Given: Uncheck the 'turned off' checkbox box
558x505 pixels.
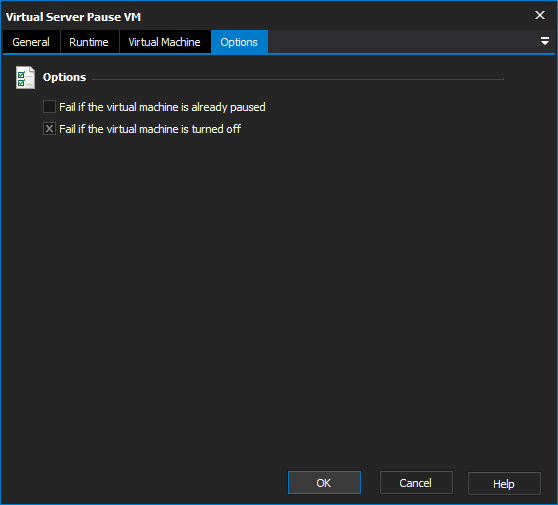Looking at the screenshot, I should tap(49, 129).
